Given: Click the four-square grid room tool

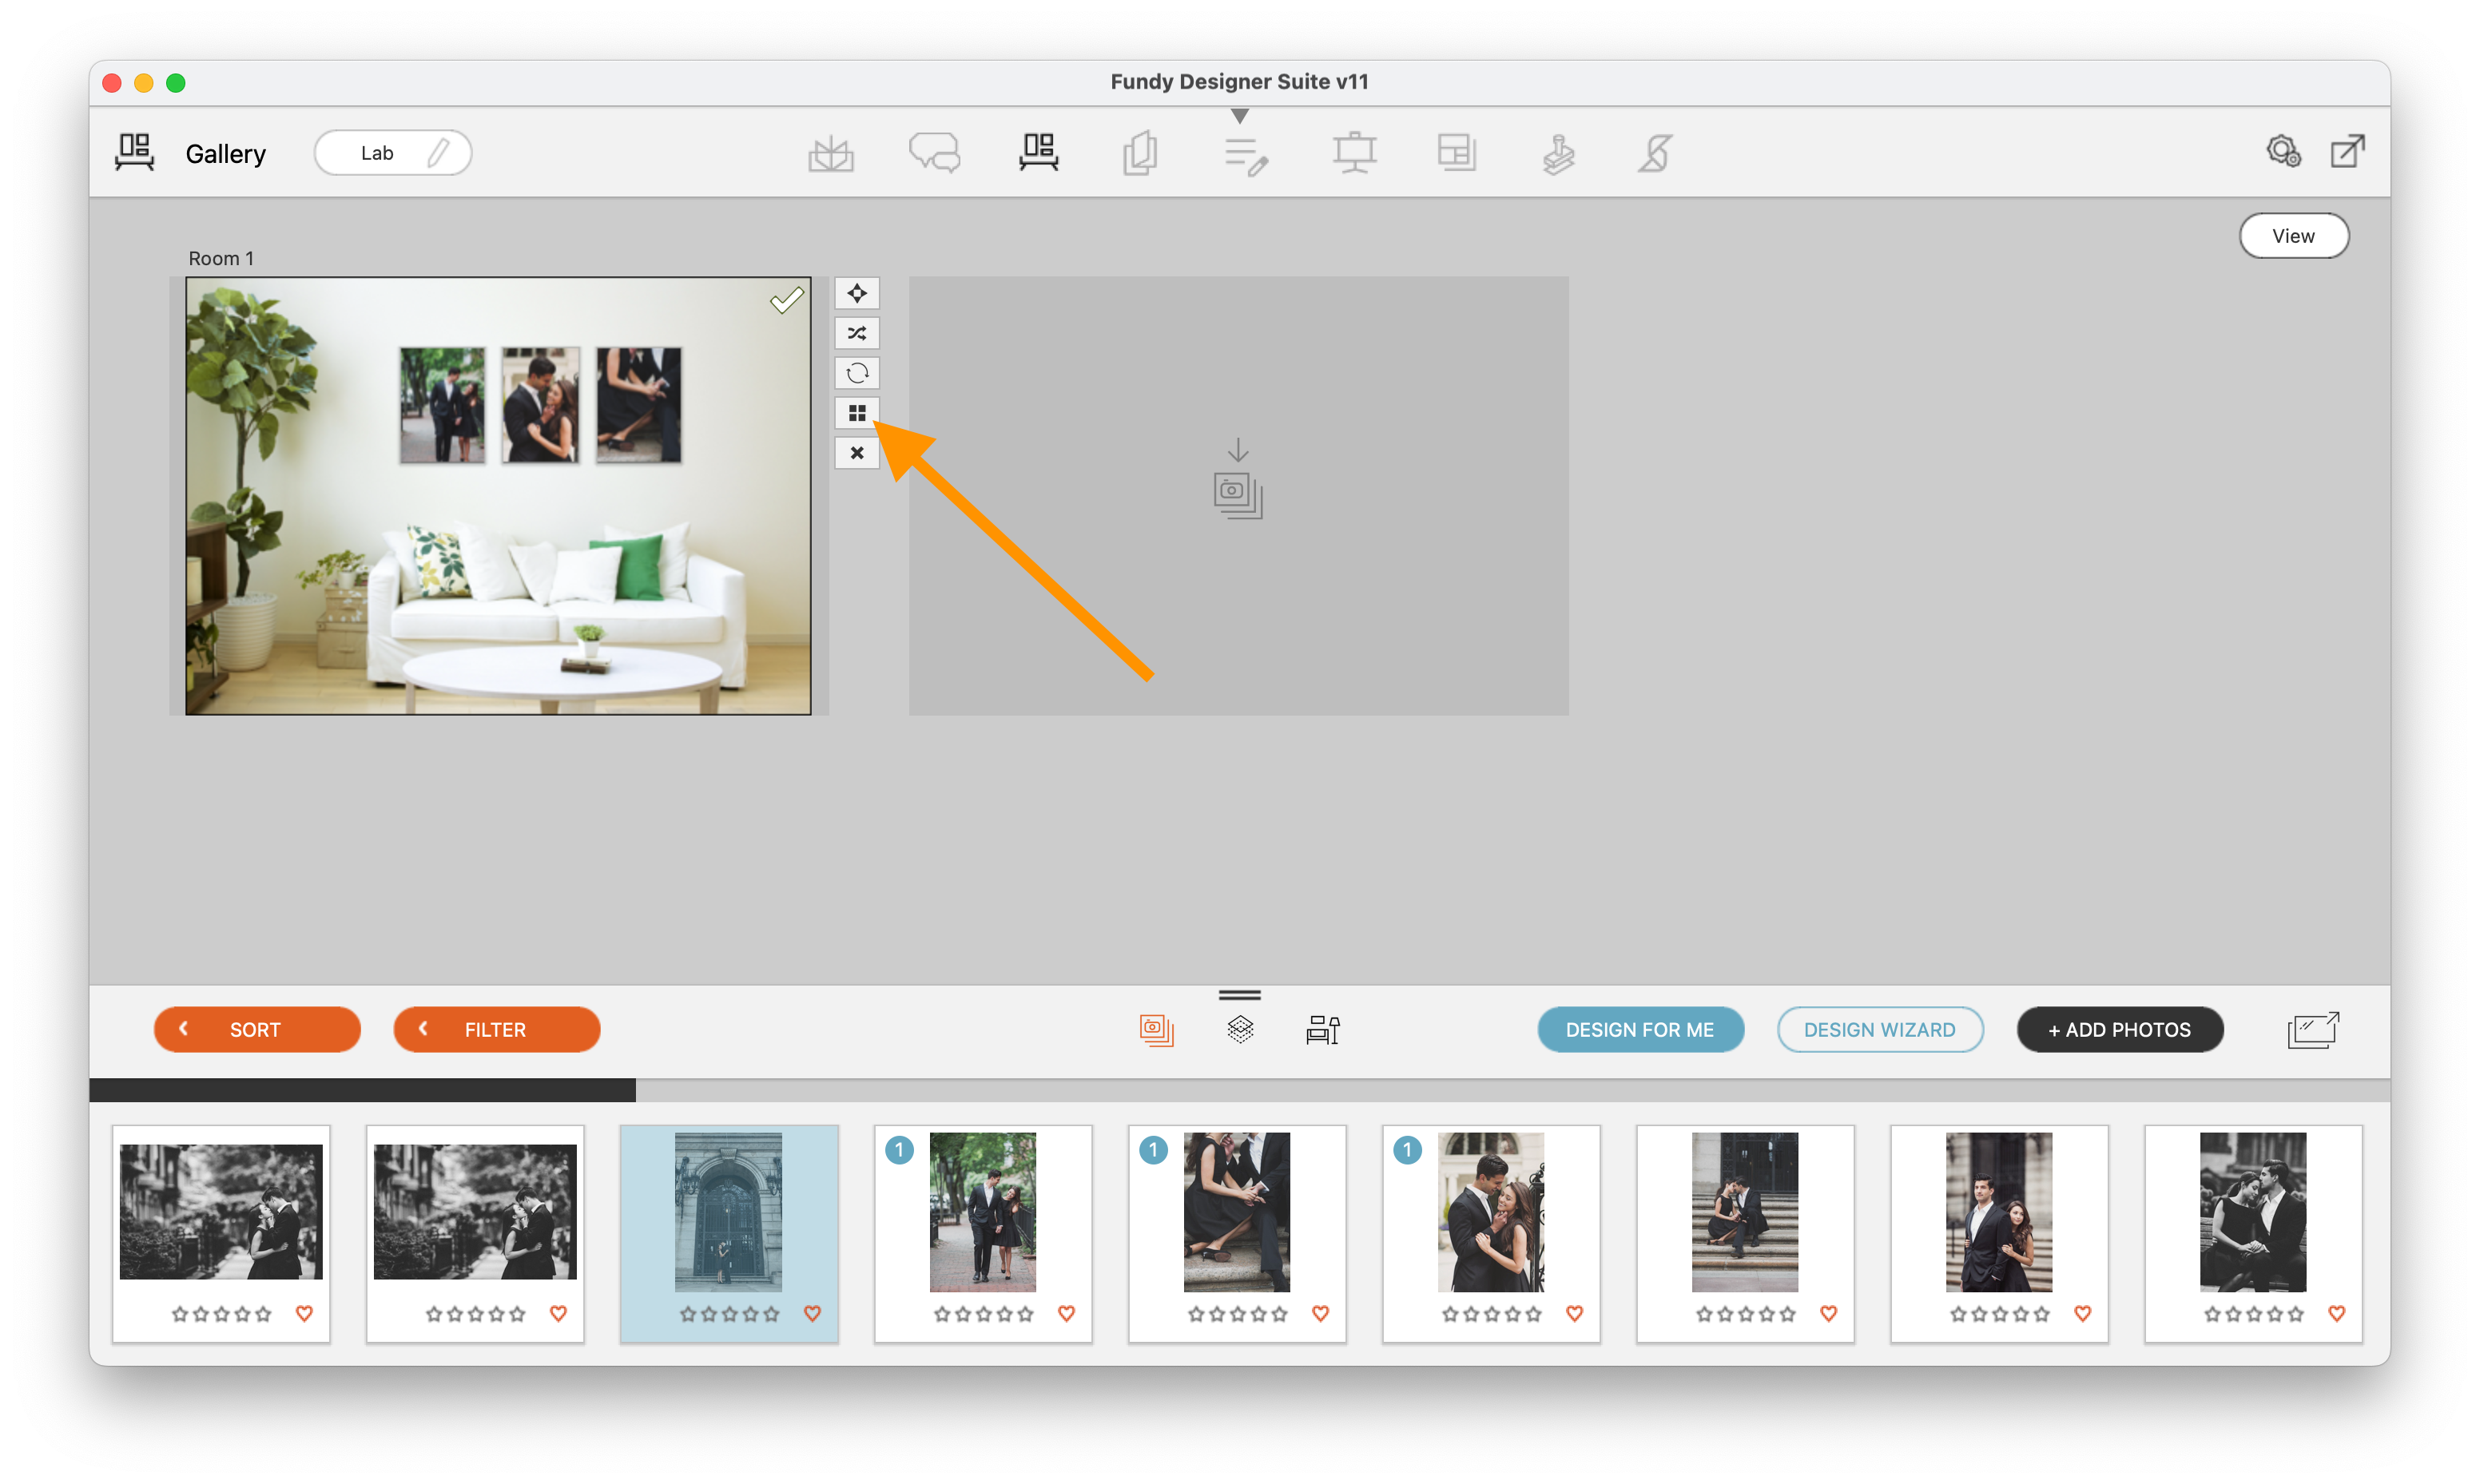Looking at the screenshot, I should (857, 413).
